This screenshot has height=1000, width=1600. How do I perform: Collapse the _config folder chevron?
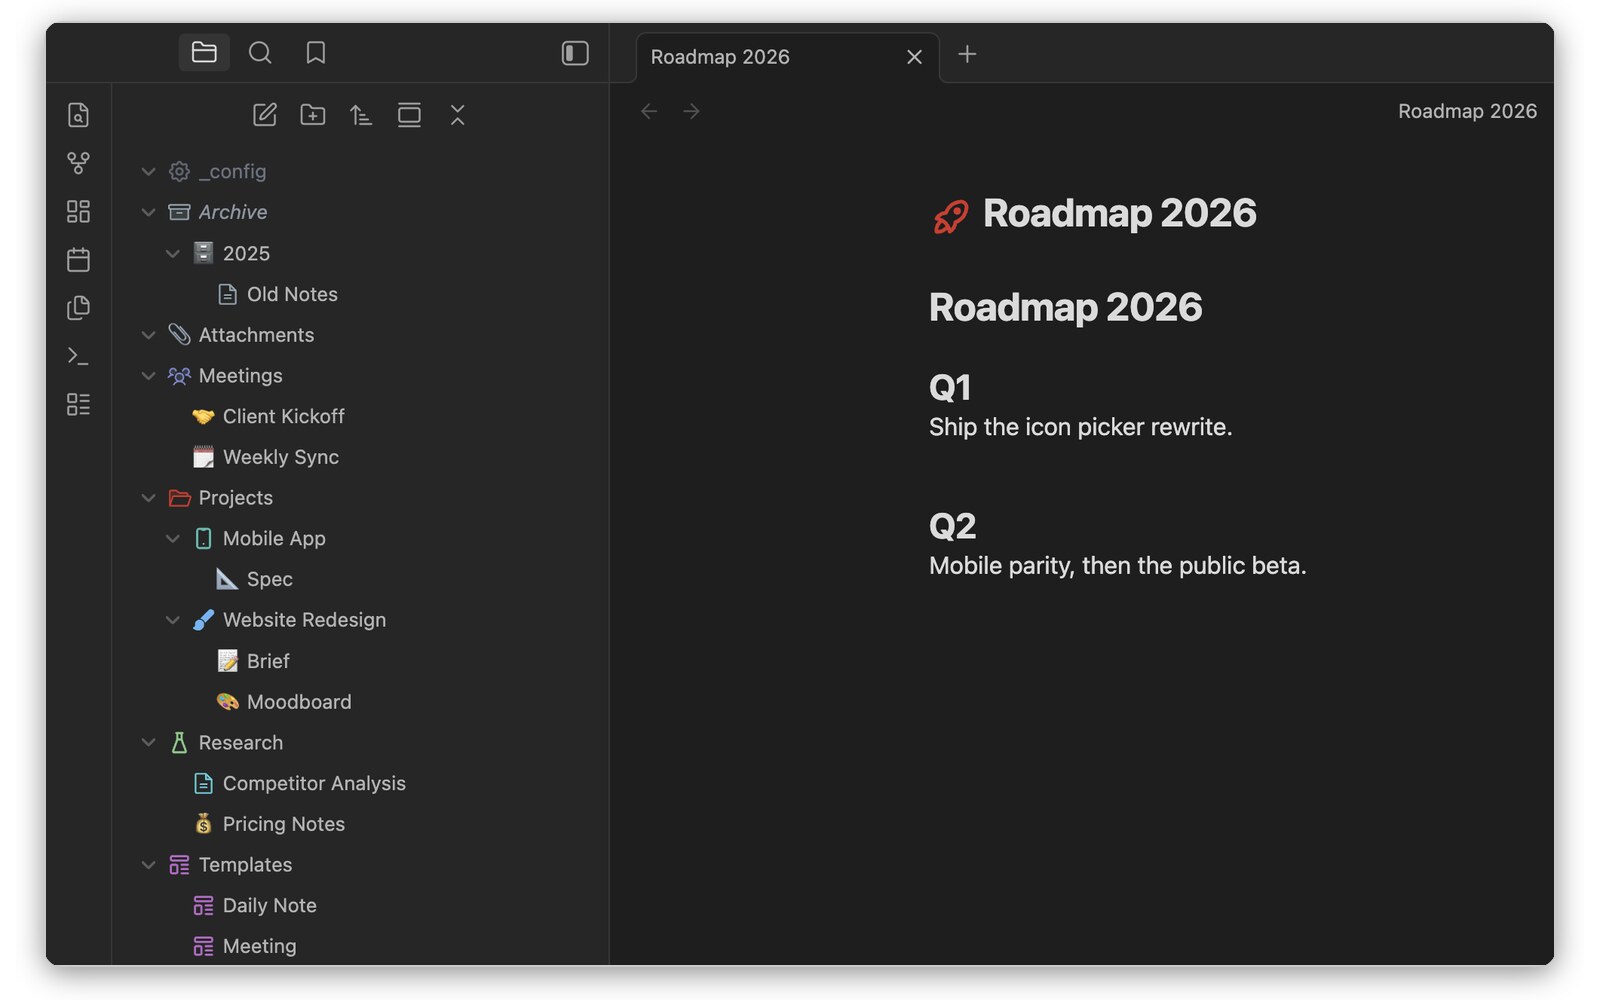pos(148,172)
